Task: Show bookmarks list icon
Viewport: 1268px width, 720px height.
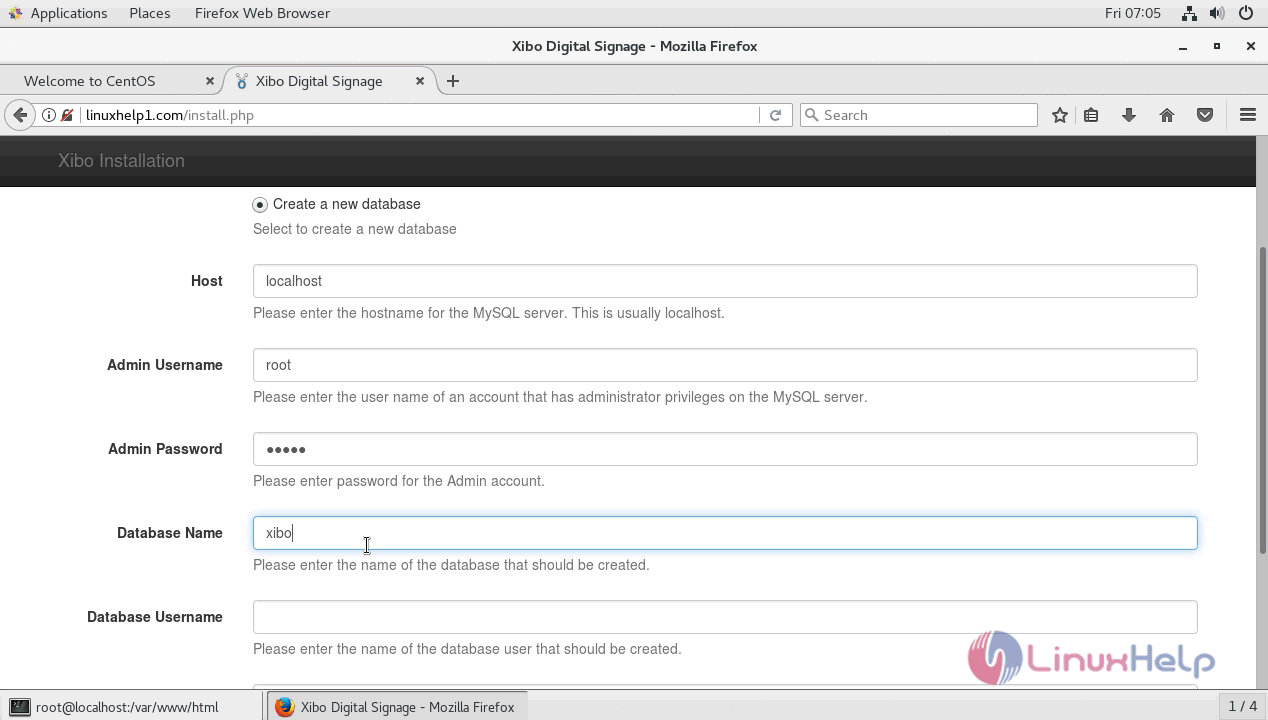Action: (1091, 115)
